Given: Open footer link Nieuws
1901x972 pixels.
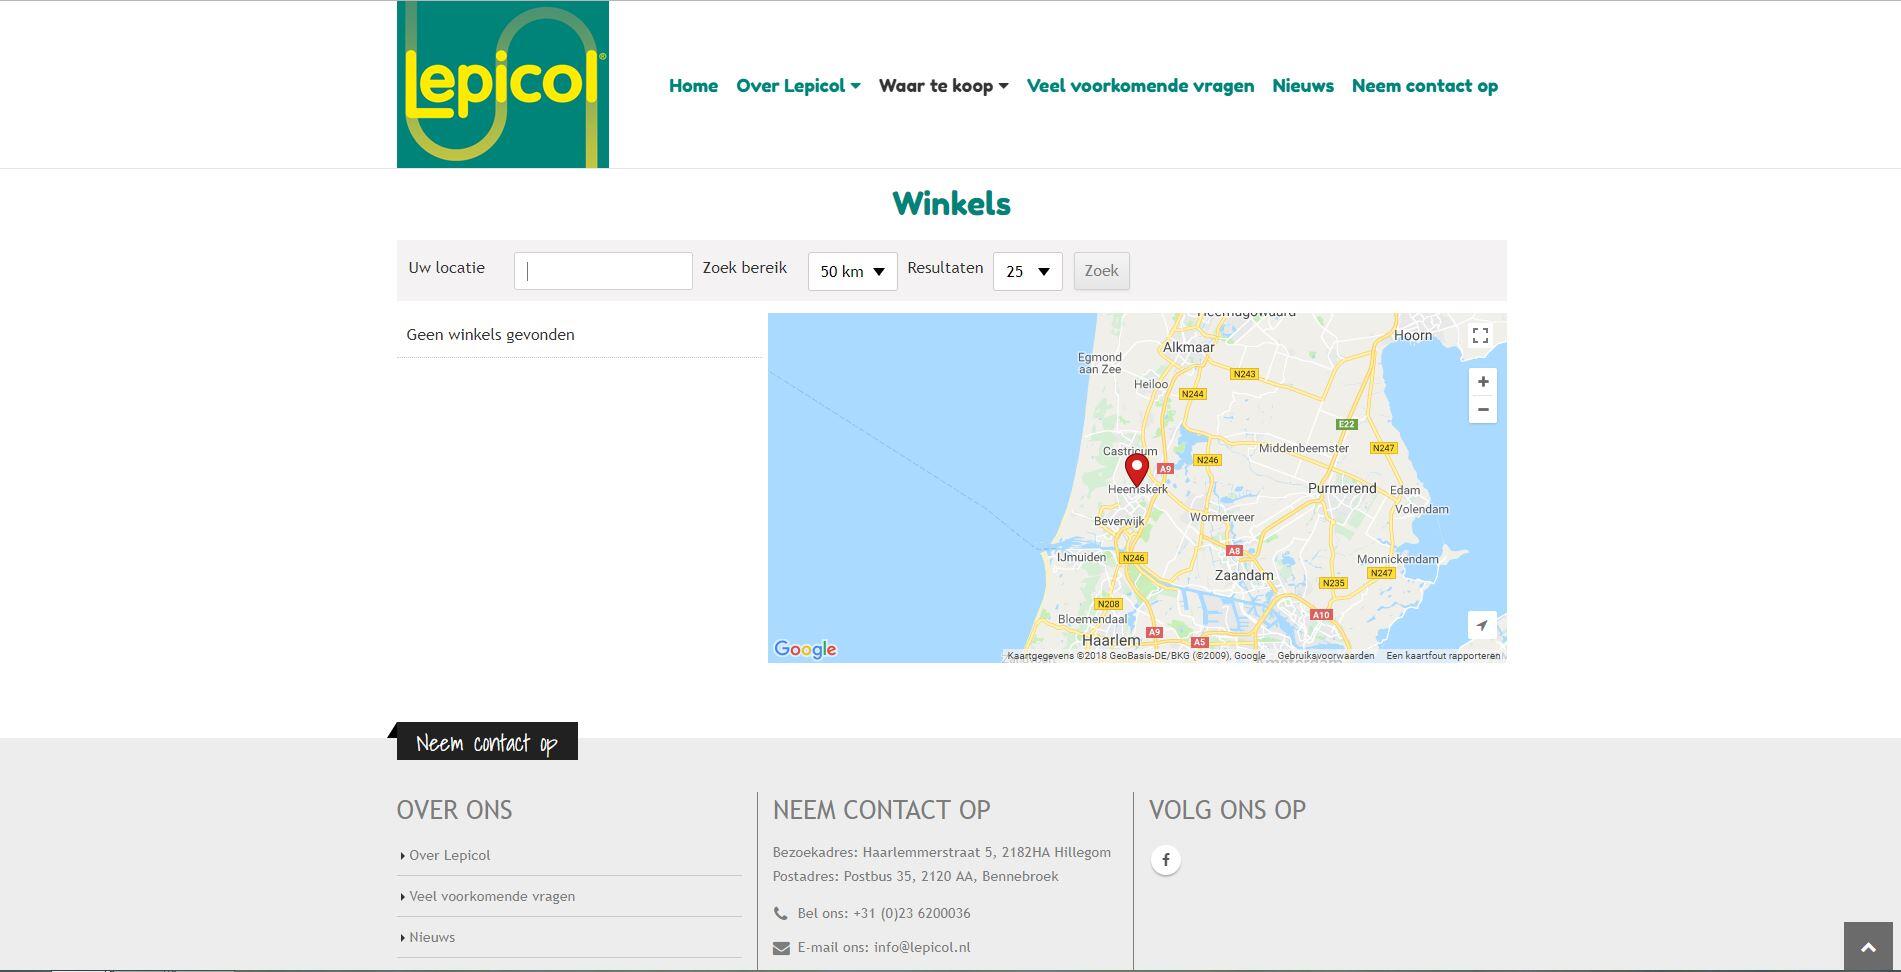Looking at the screenshot, I should [x=431, y=937].
